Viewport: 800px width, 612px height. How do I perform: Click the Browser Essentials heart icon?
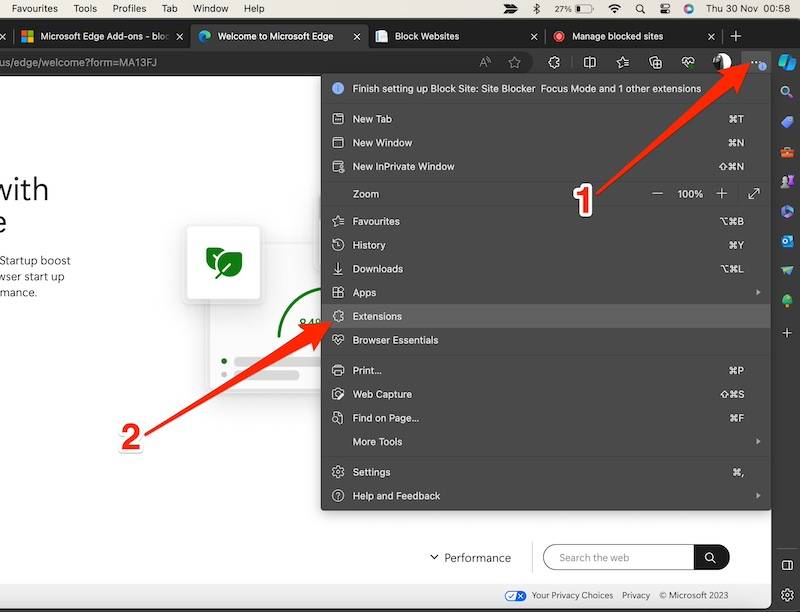(x=688, y=62)
